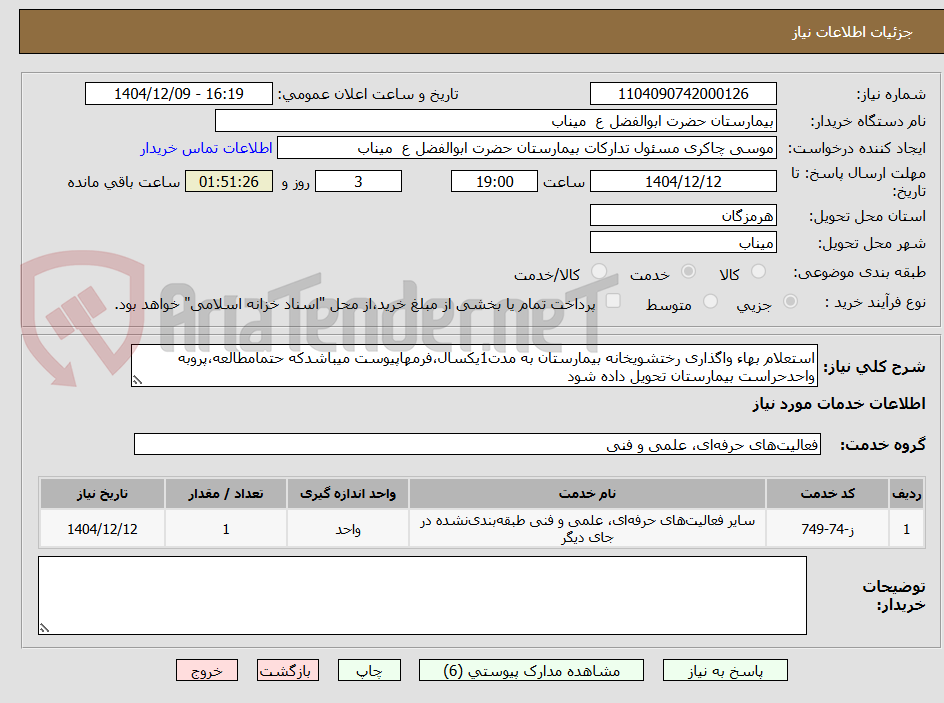Click the announcement date field 1404/12/09 - 16:19
The height and width of the screenshot is (703, 944).
tap(179, 94)
